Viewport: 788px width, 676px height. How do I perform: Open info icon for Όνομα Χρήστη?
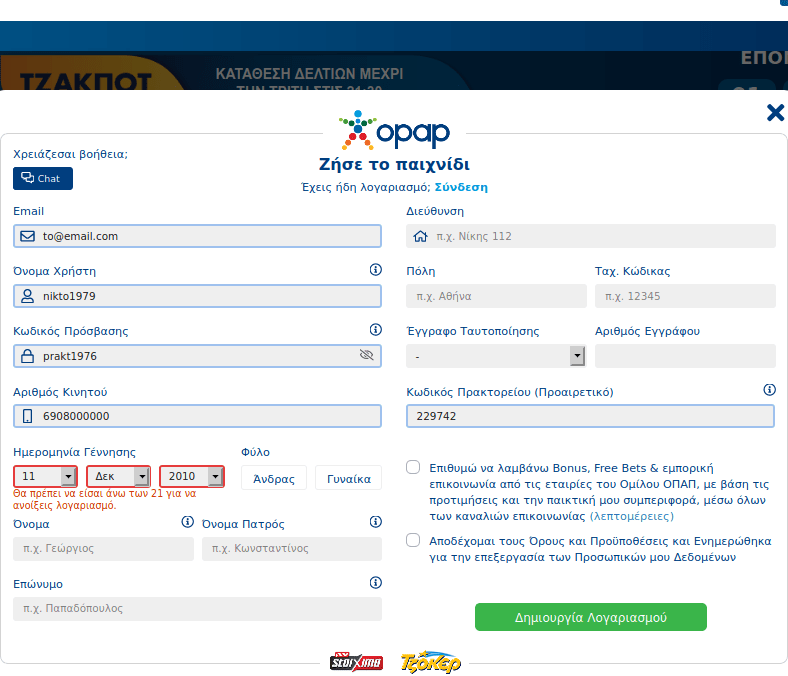point(375,270)
